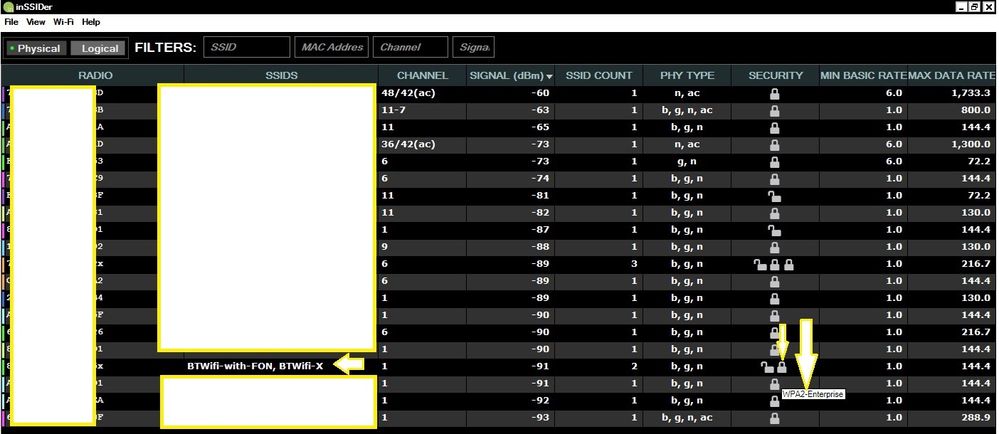Click the lock icon in the 36/42(ac) channel row
The image size is (999, 434).
(775, 144)
